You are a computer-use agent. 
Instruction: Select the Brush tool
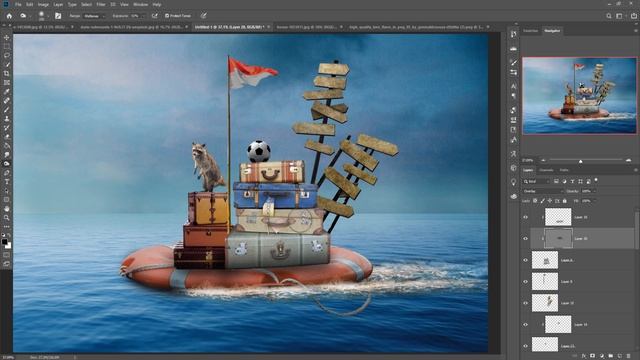coord(7,109)
